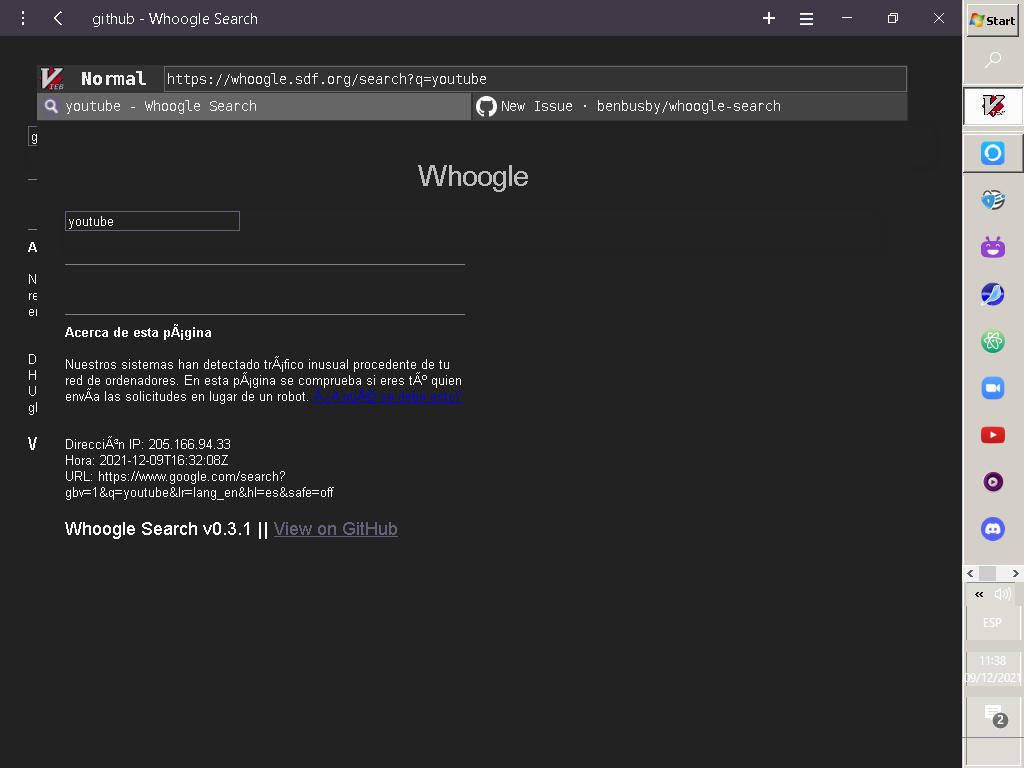Open View on GitHub link
The image size is (1024, 768).
tap(336, 529)
